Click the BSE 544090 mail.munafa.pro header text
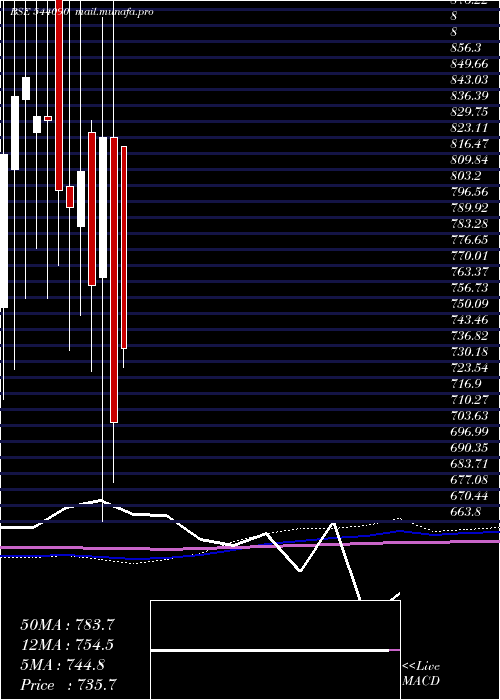The image size is (500, 700). pyautogui.click(x=82, y=12)
